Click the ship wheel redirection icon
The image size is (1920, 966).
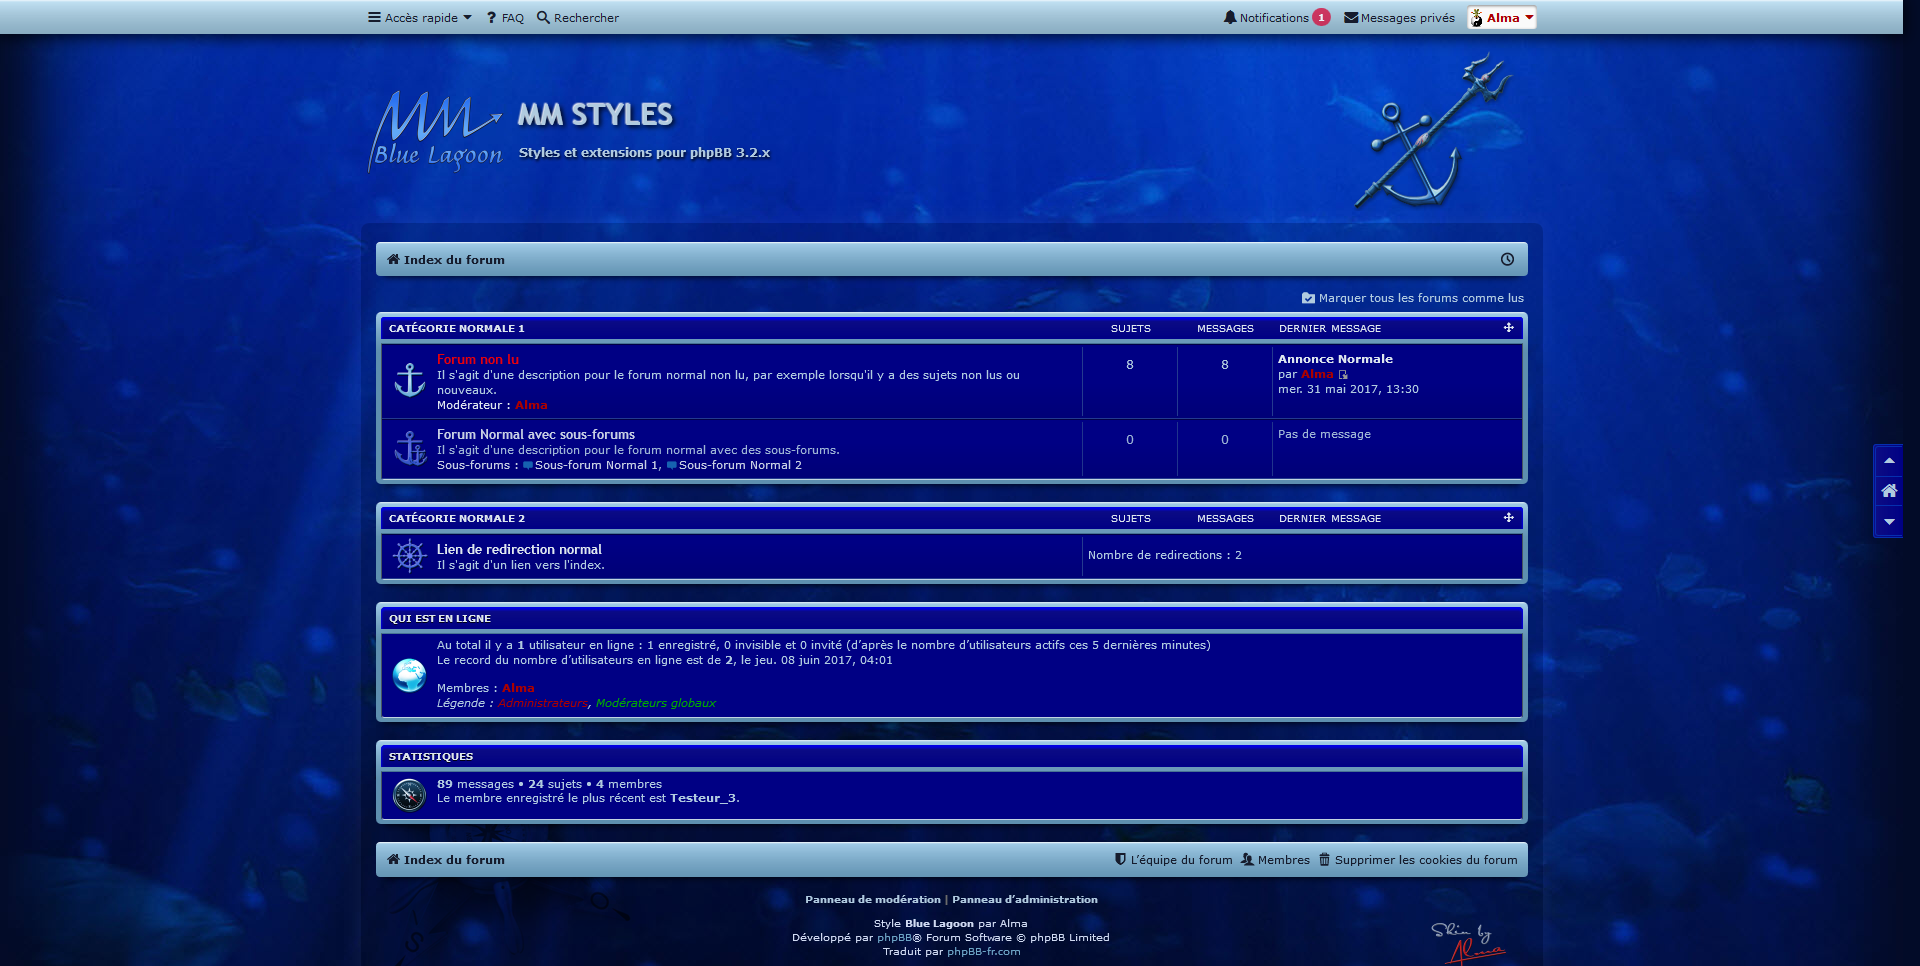410,556
